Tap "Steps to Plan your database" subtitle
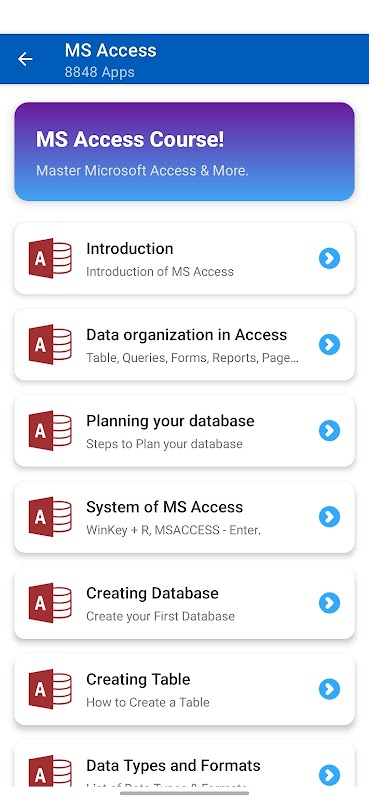Screen dimensions: 369x800 [164, 444]
